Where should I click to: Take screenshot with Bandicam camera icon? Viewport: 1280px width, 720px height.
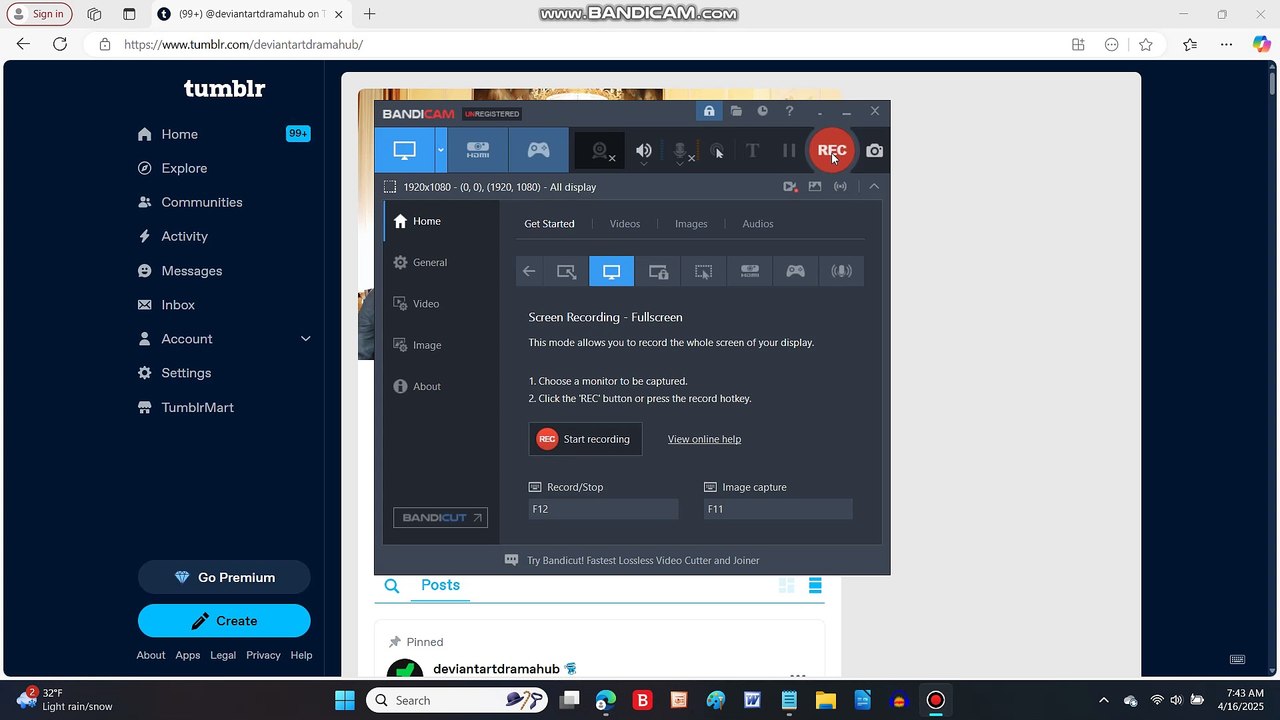point(875,150)
